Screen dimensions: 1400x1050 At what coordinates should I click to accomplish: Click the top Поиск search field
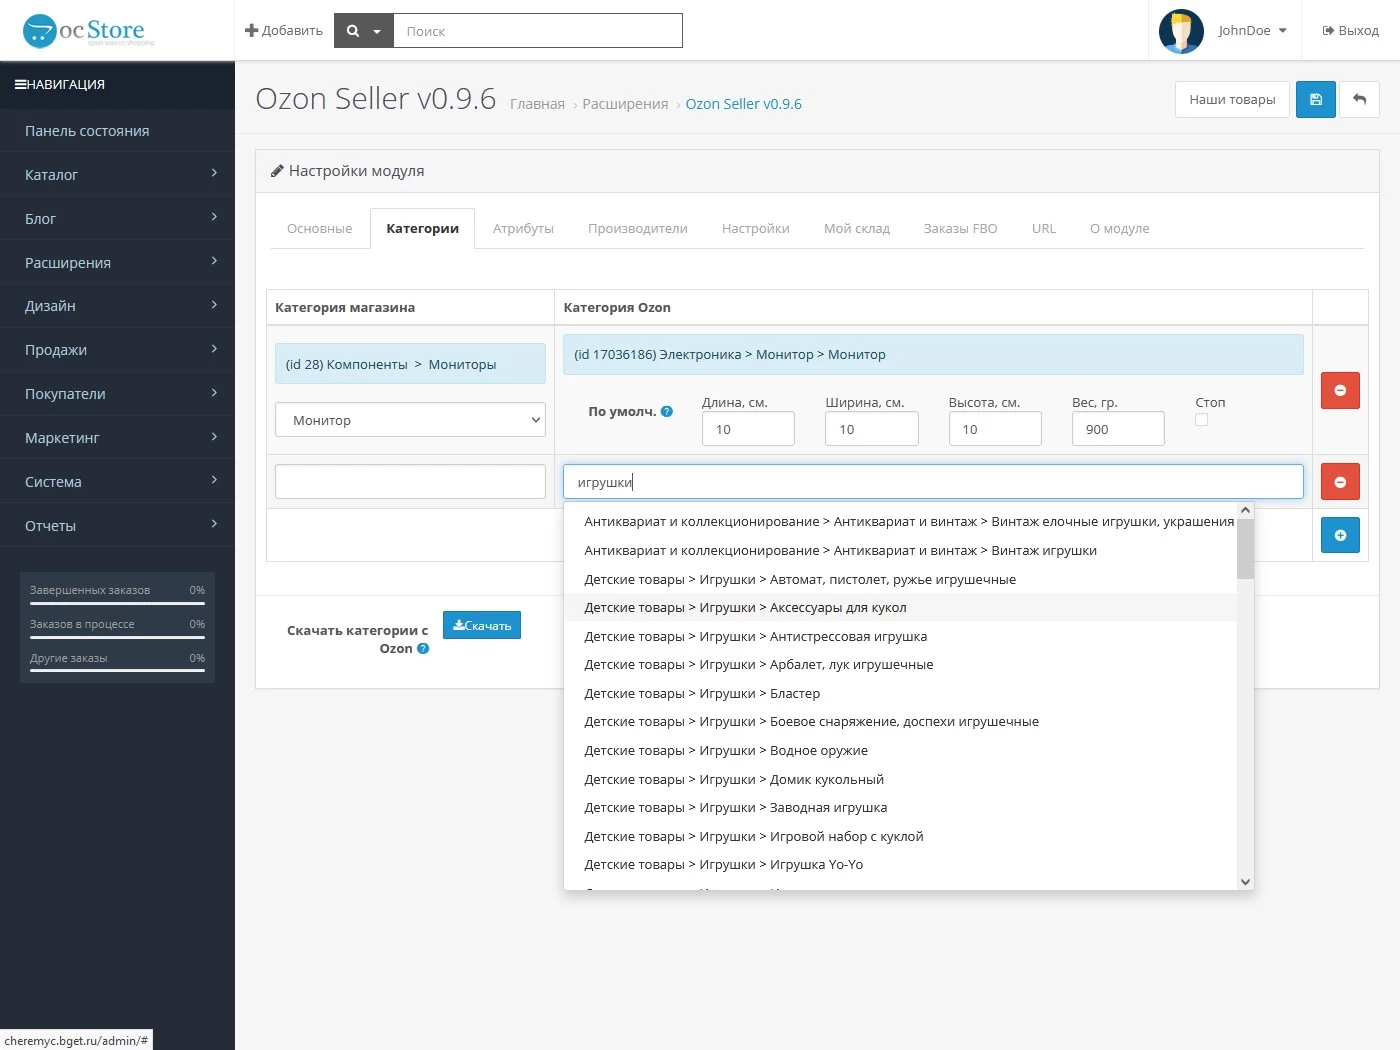[538, 31]
